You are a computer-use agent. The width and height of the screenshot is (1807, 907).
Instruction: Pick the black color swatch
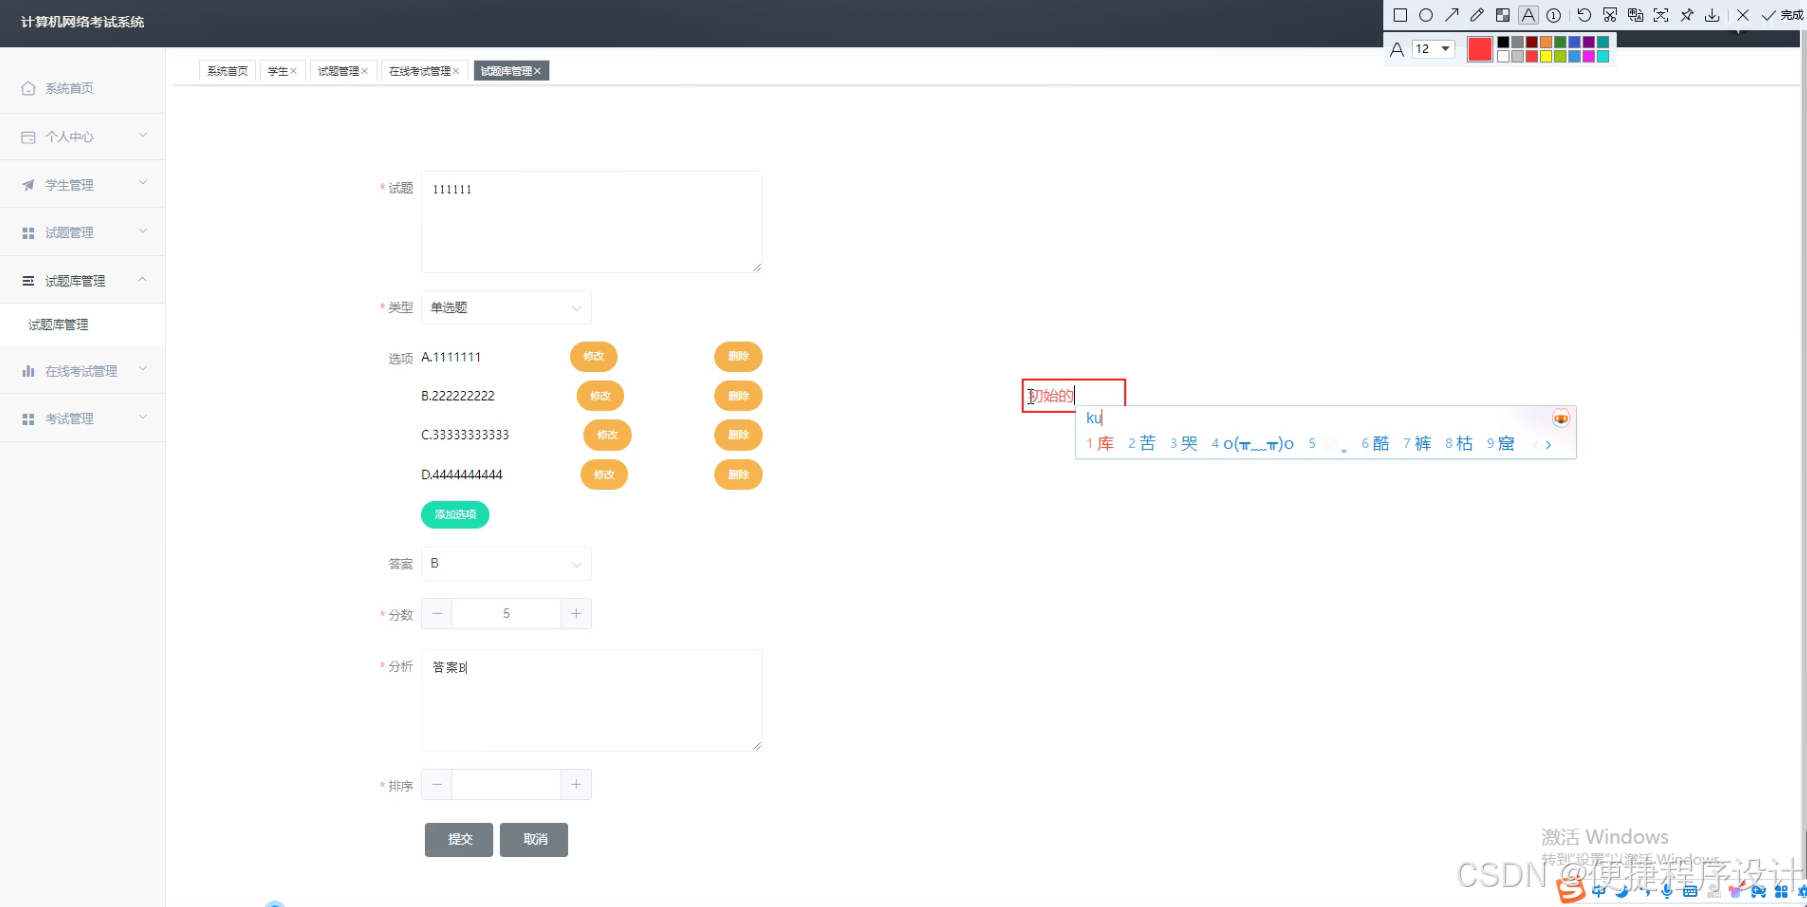(x=1503, y=42)
